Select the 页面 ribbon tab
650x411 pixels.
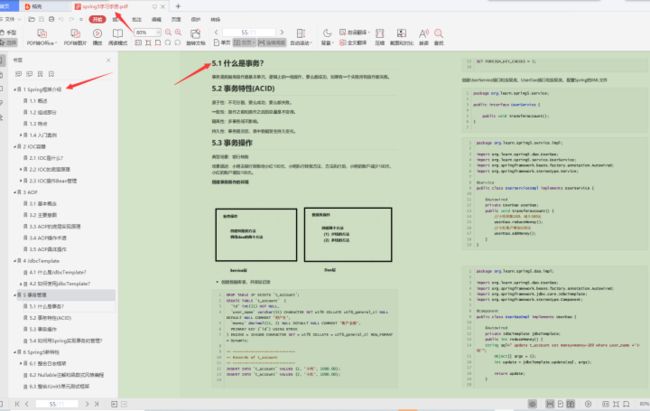[176, 19]
